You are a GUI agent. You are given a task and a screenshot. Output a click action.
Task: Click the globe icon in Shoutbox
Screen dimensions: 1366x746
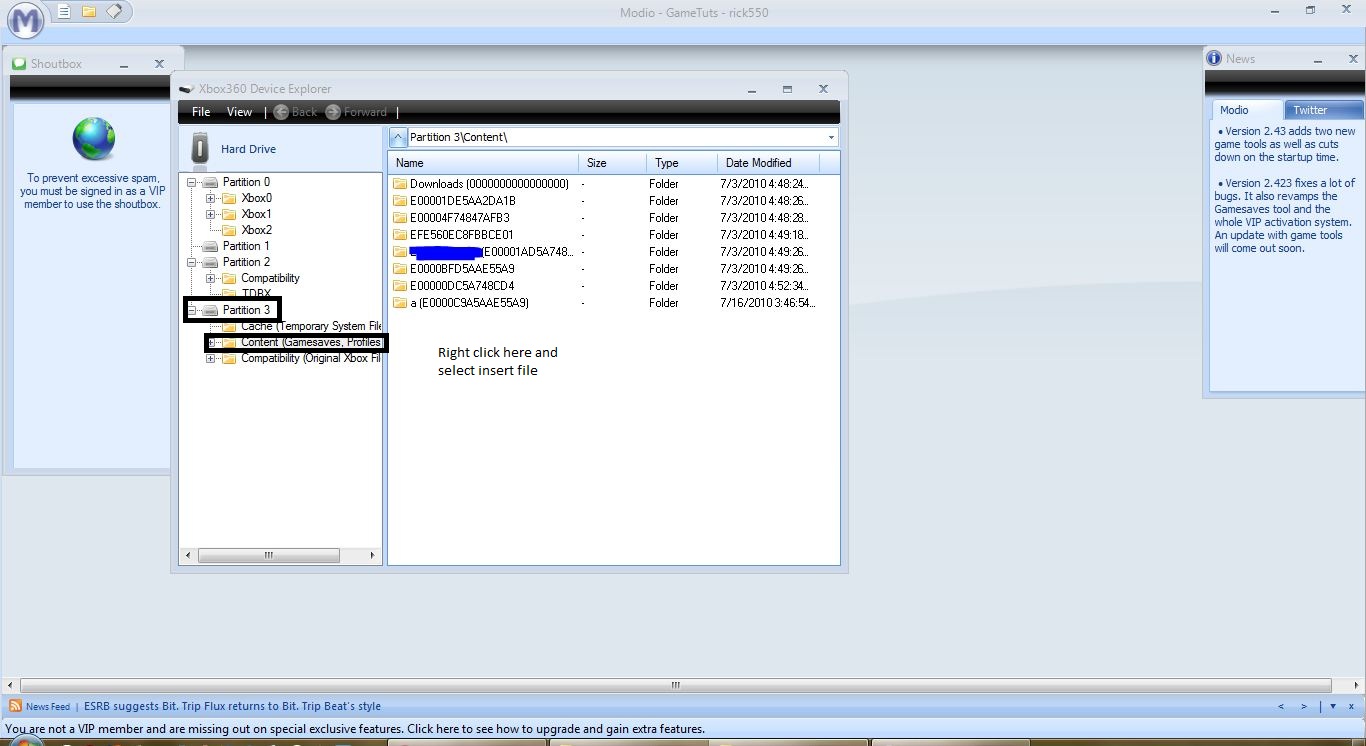(94, 139)
